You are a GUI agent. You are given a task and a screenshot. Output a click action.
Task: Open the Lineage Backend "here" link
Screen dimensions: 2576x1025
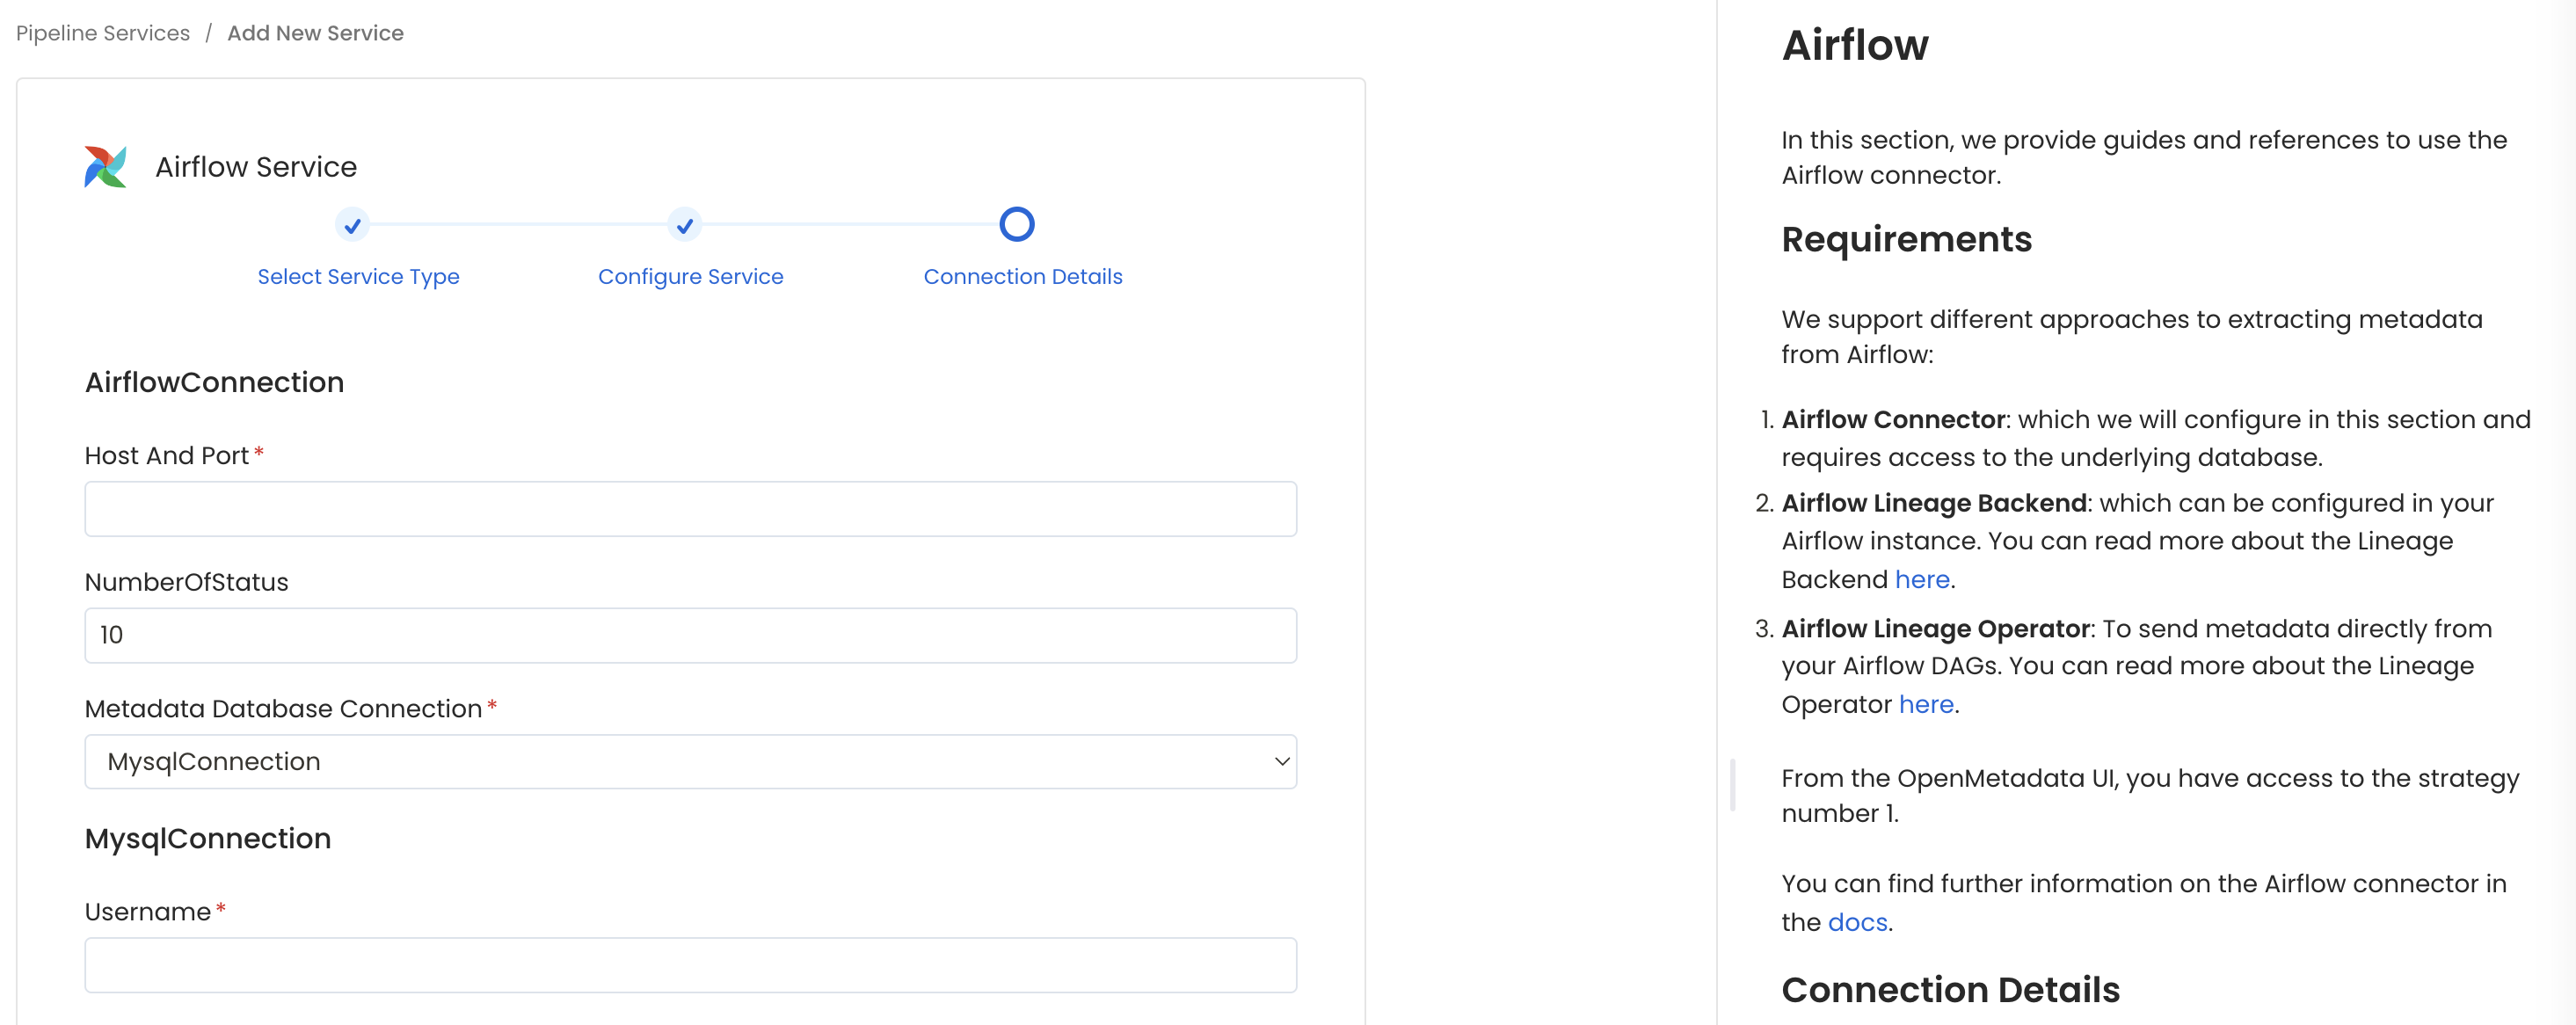(x=1921, y=579)
